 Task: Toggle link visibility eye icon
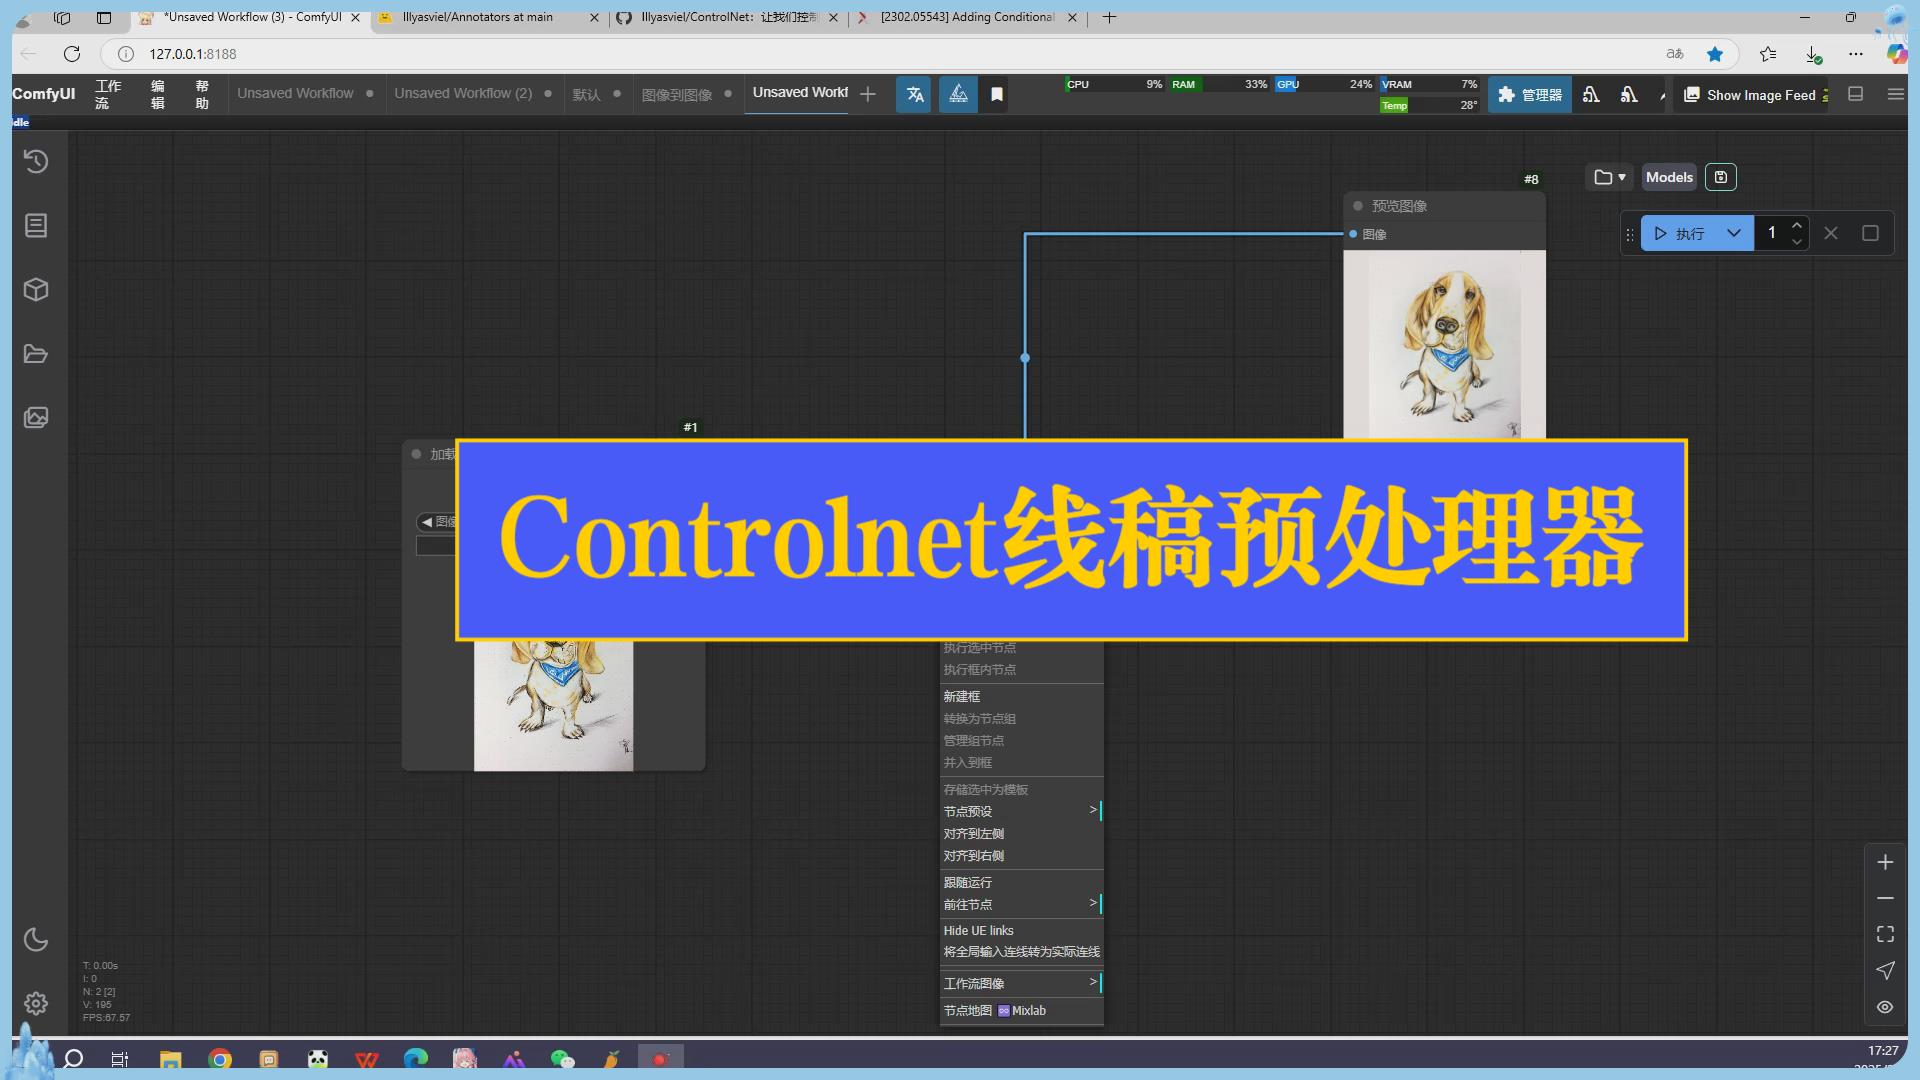tap(1885, 1007)
